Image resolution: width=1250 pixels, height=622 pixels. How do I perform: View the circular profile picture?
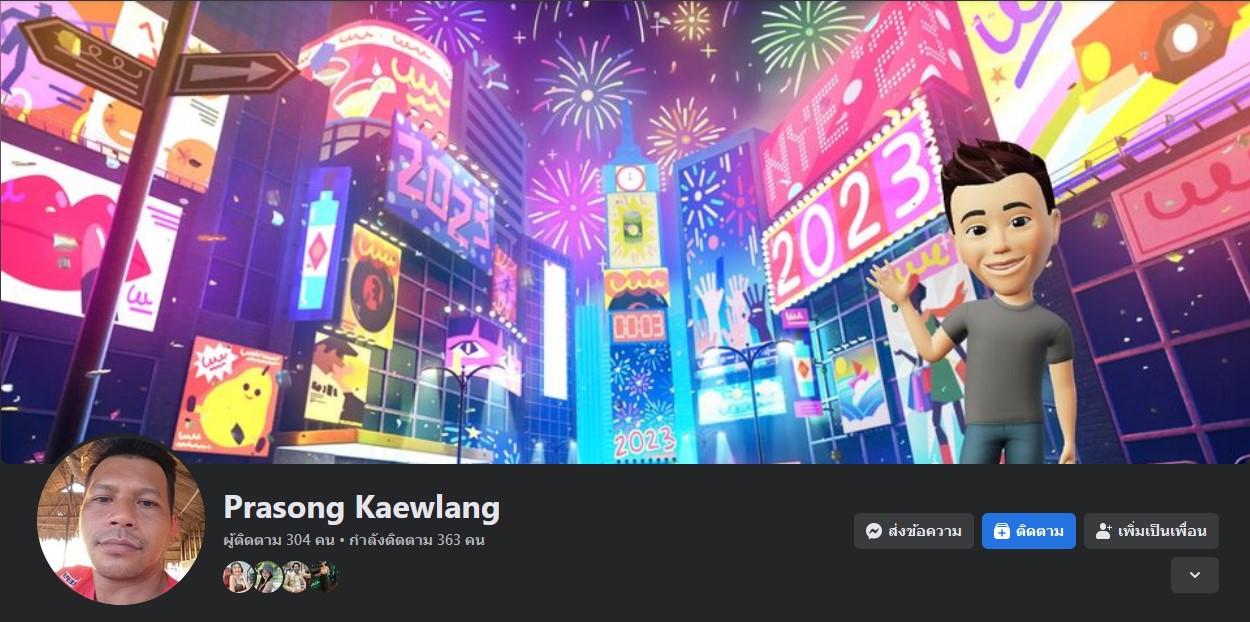tap(121, 520)
